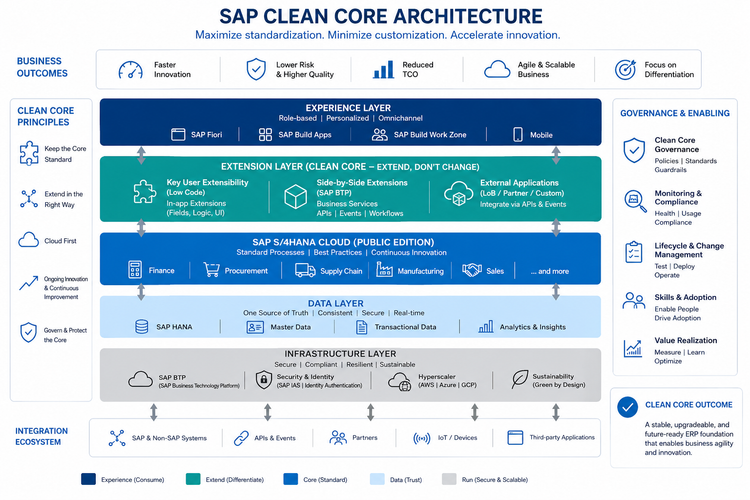Click the Lifecycle & Change Management checklist icon
This screenshot has width=750, height=500.
[634, 252]
